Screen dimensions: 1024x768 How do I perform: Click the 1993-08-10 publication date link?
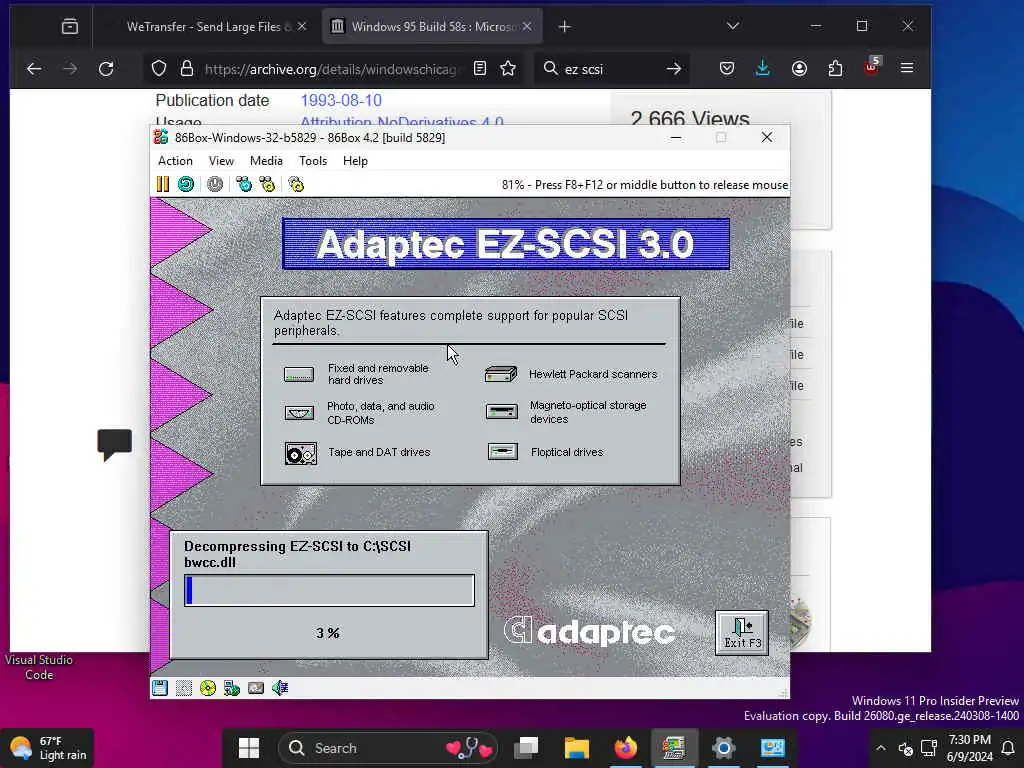(341, 101)
